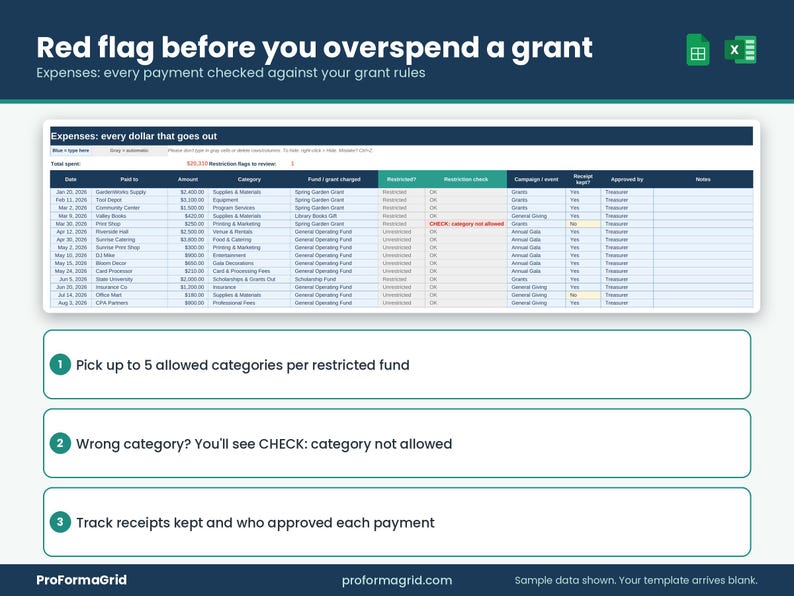Select the GardenWorks Supply payee cell
This screenshot has width=794, height=596.
pyautogui.click(x=129, y=192)
